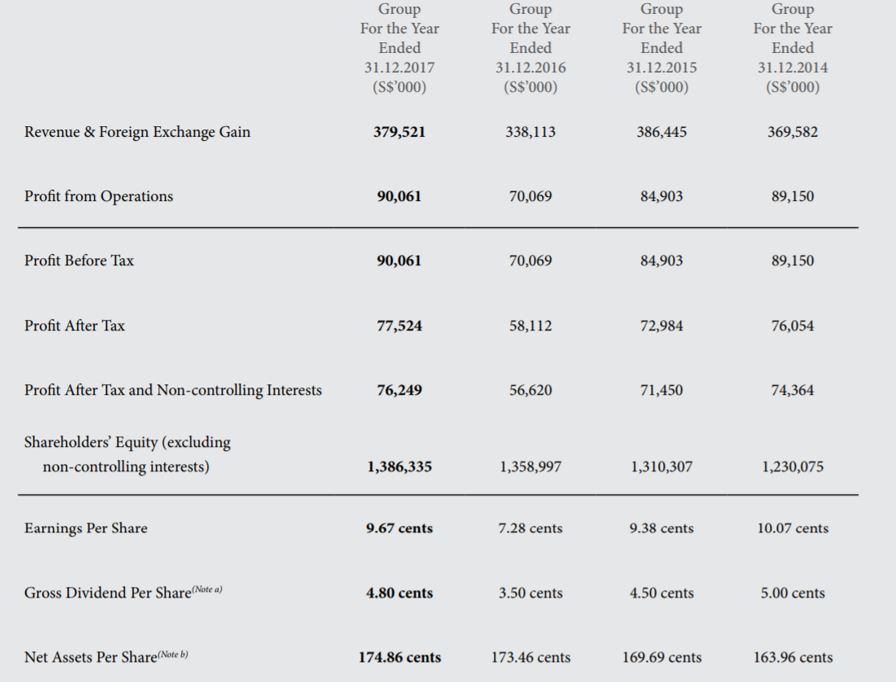Select the 2015 Profit After Tax 72,984
The height and width of the screenshot is (682, 896).
coord(661,326)
